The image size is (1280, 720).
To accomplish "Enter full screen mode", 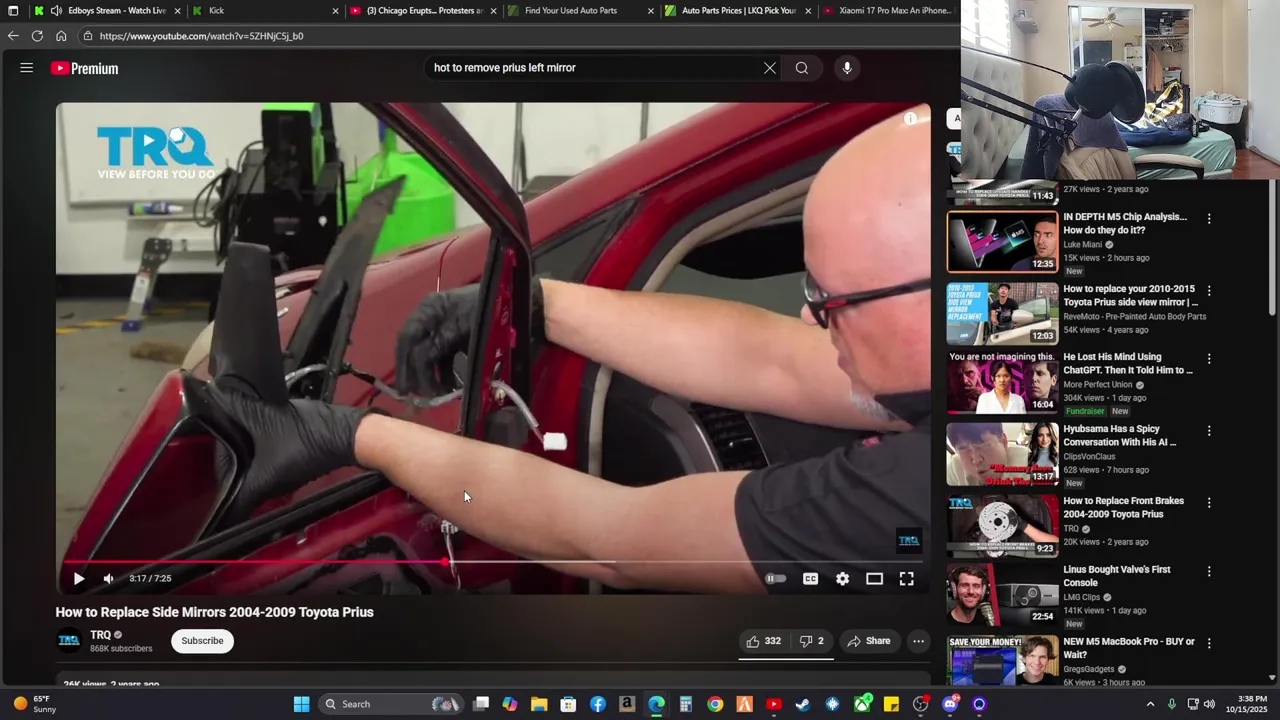I will (x=907, y=579).
